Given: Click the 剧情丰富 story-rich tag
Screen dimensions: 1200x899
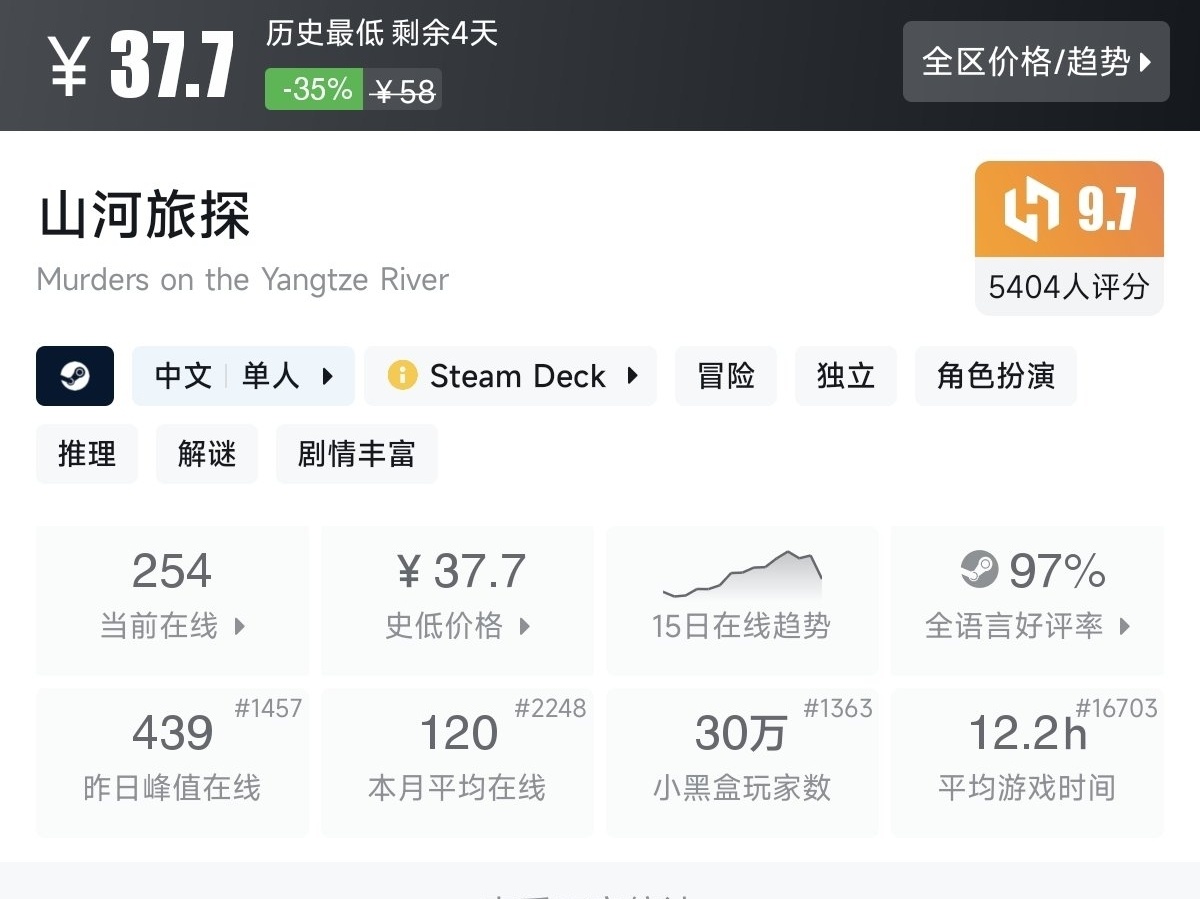Looking at the screenshot, I should [x=356, y=454].
